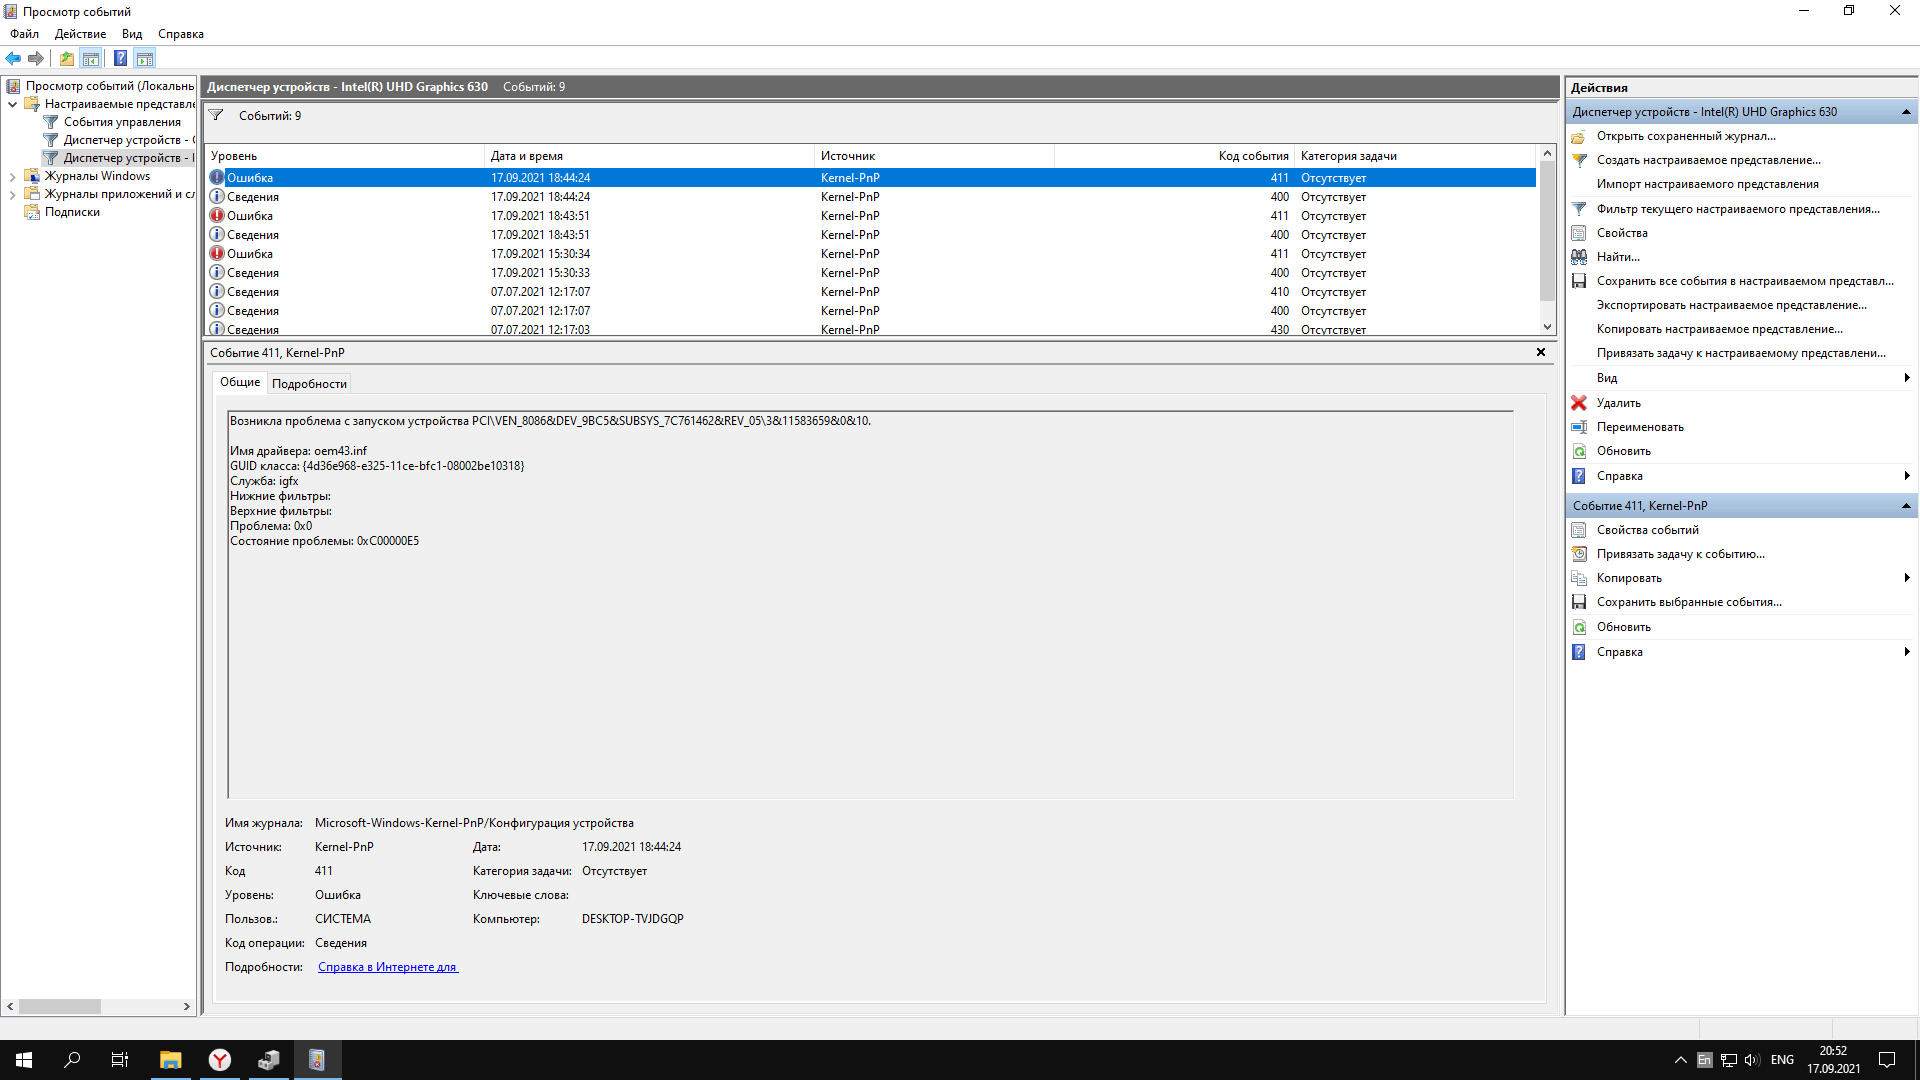Click the Filter current custom view icon
The image size is (1920, 1080).
[1579, 209]
